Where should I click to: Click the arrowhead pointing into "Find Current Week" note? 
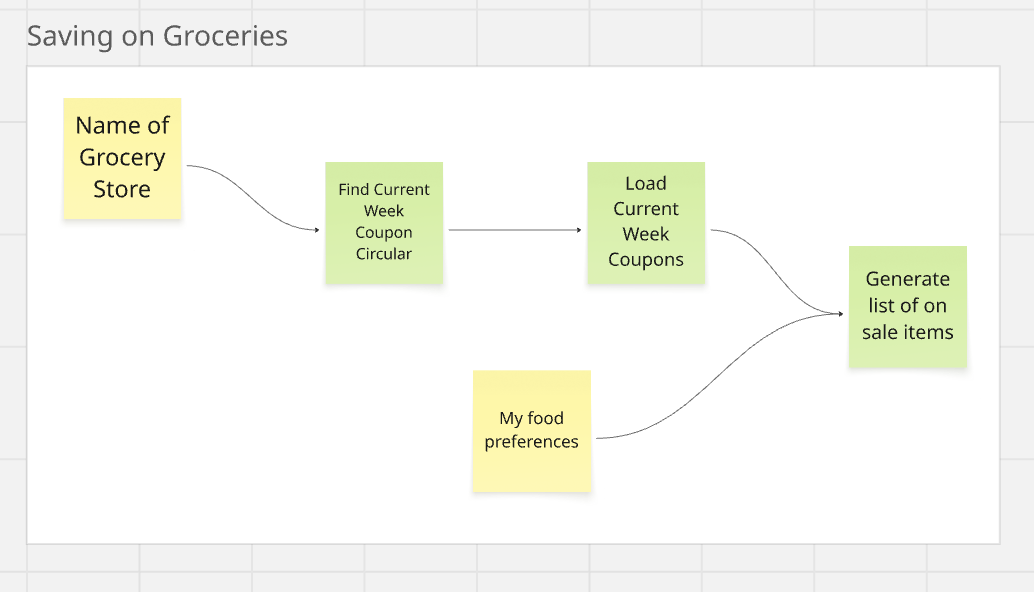coord(316,230)
